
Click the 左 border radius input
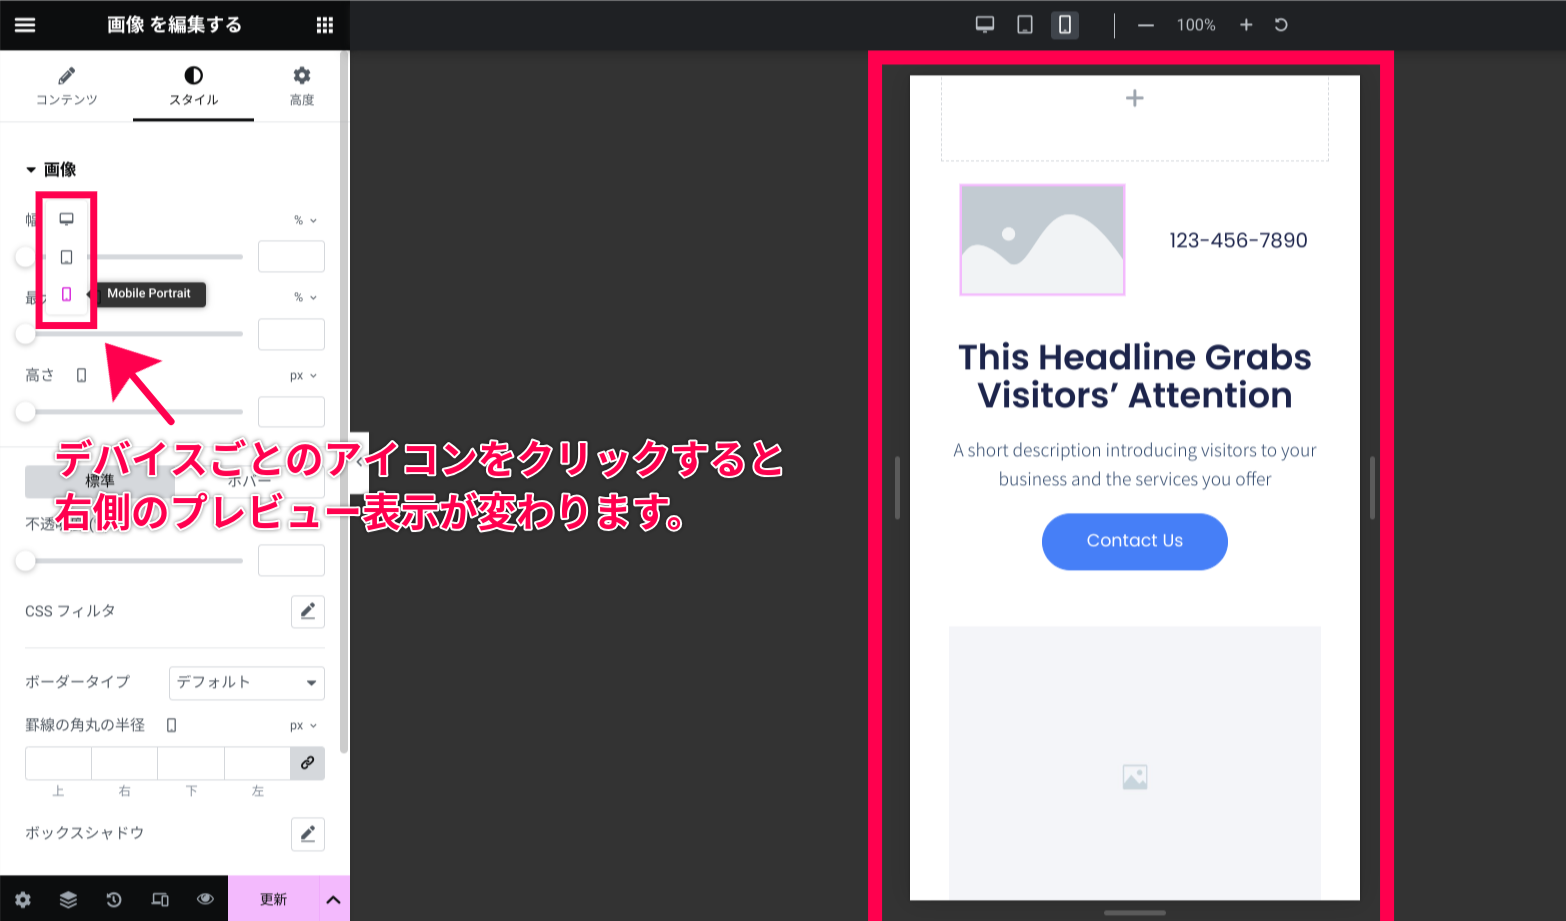pyautogui.click(x=258, y=763)
